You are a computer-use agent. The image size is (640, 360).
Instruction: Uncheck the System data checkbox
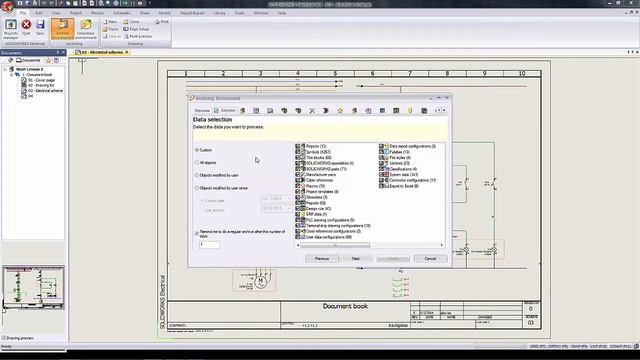(x=381, y=175)
